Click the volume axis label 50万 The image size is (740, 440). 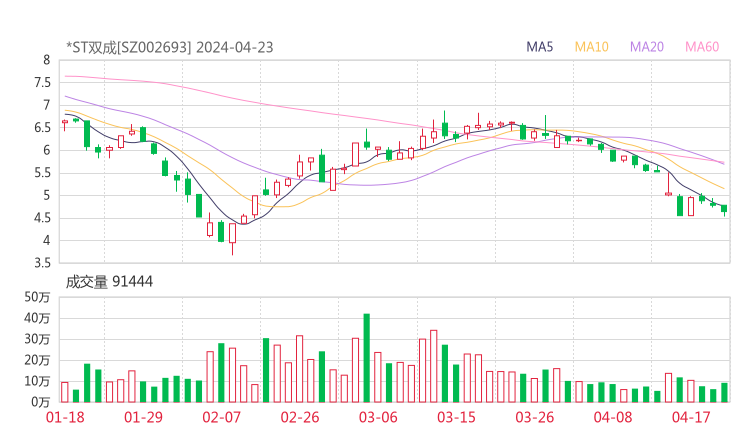37,297
